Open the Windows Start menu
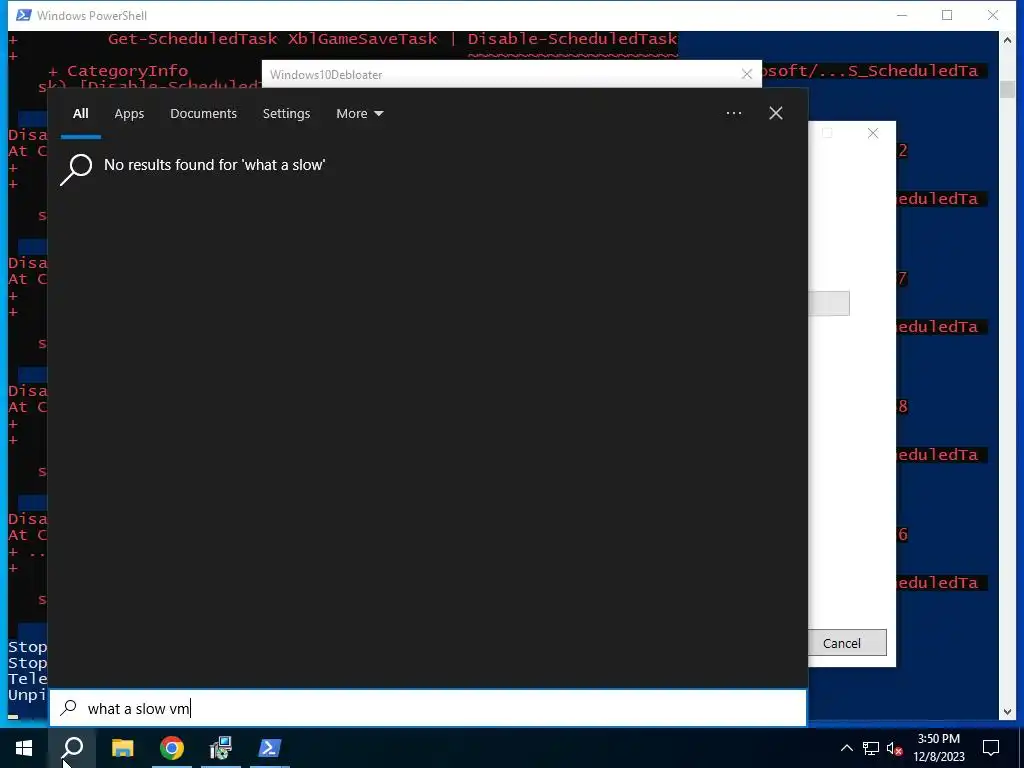 coord(24,748)
